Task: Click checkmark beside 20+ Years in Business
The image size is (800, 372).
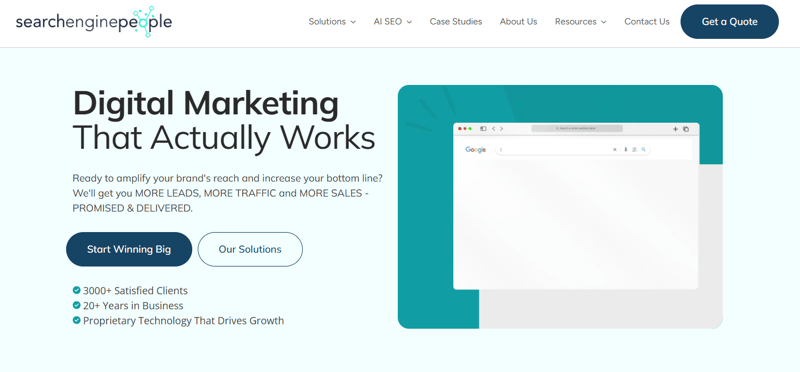Action: click(x=77, y=305)
